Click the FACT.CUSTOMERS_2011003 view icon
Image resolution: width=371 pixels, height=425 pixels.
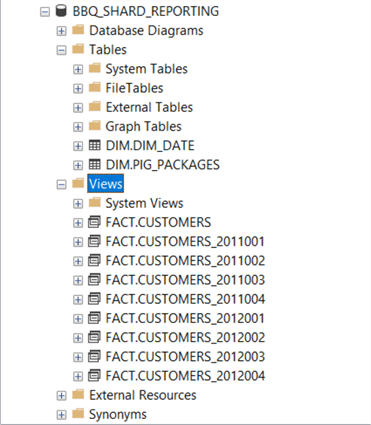point(94,280)
